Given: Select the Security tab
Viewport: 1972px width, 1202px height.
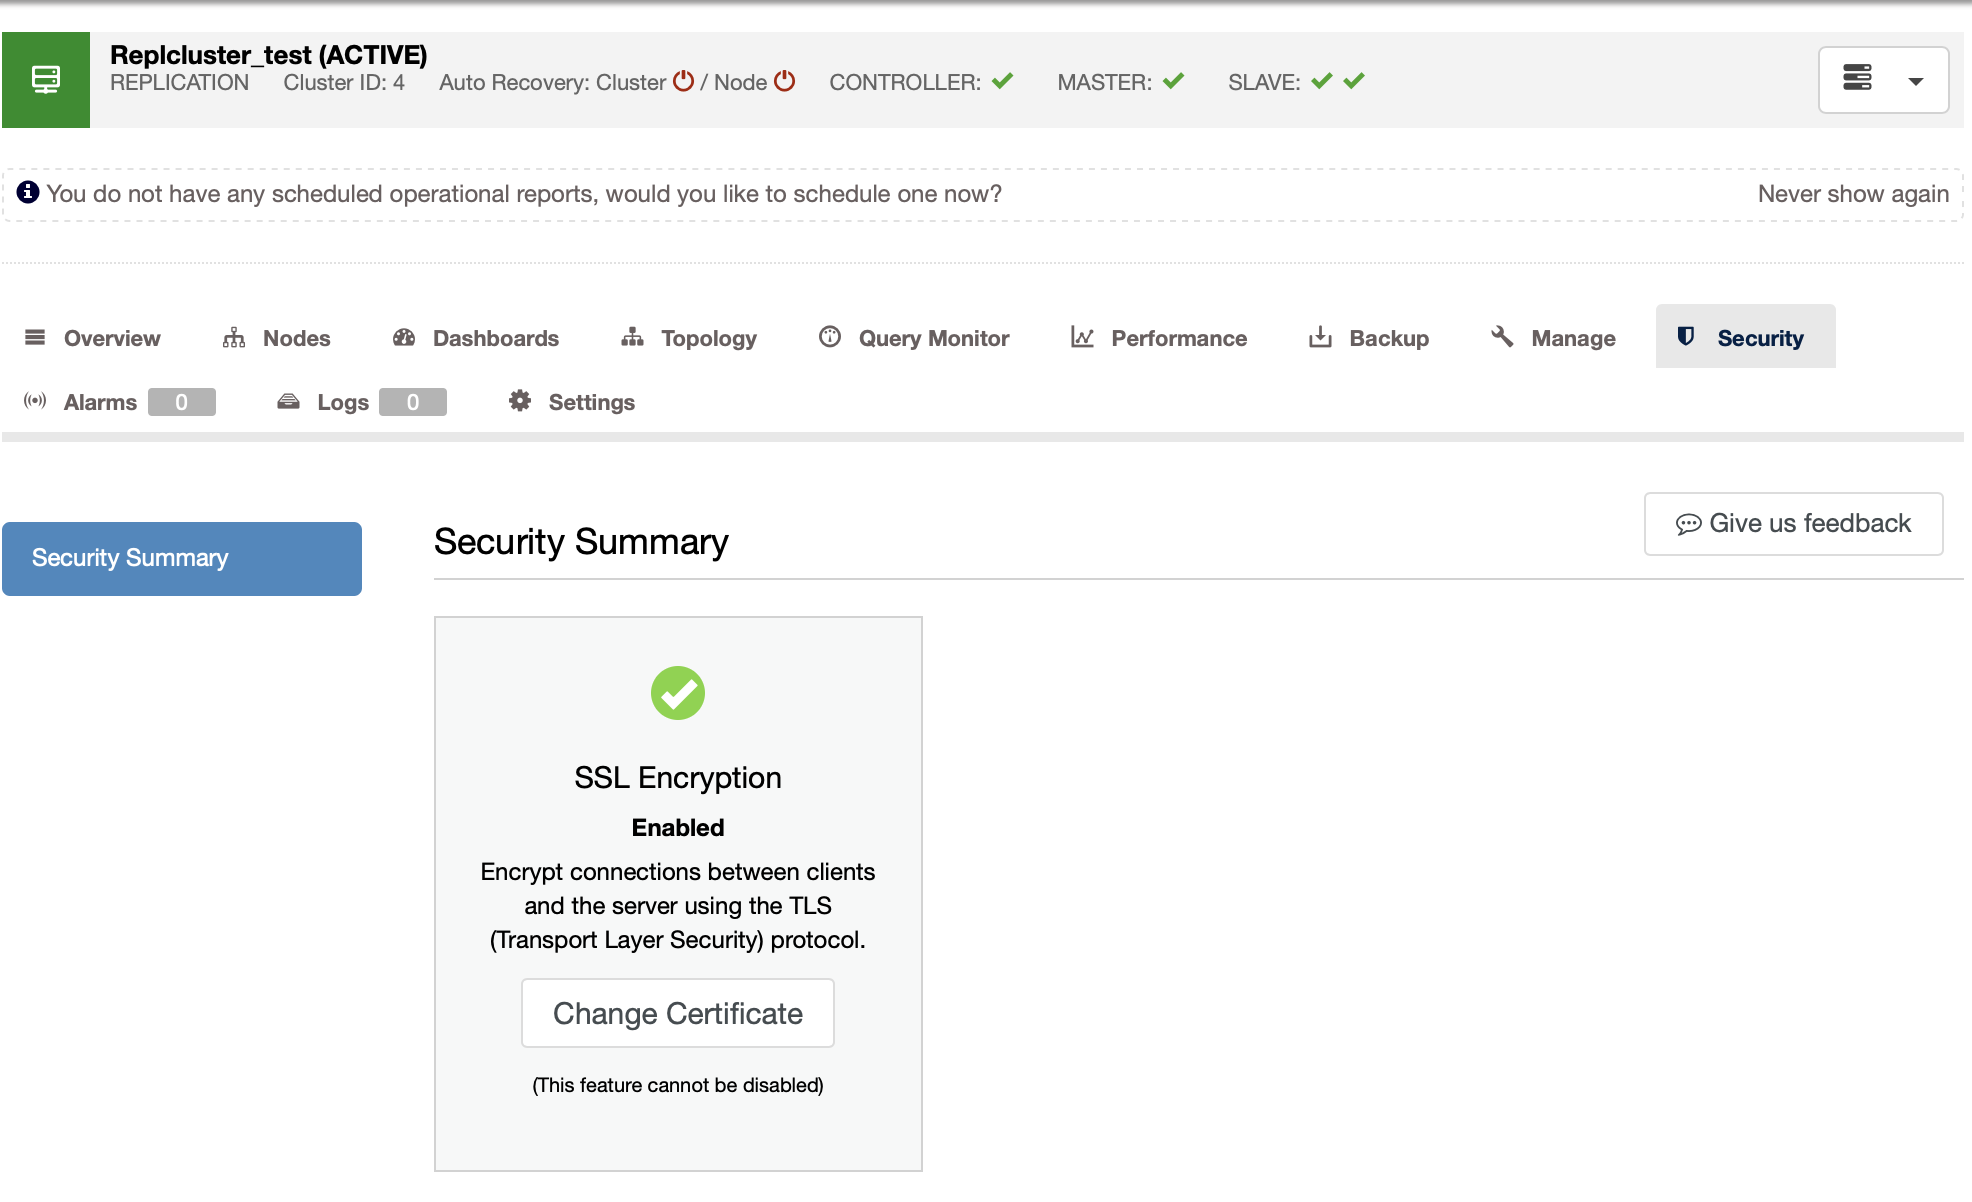Looking at the screenshot, I should point(1746,337).
